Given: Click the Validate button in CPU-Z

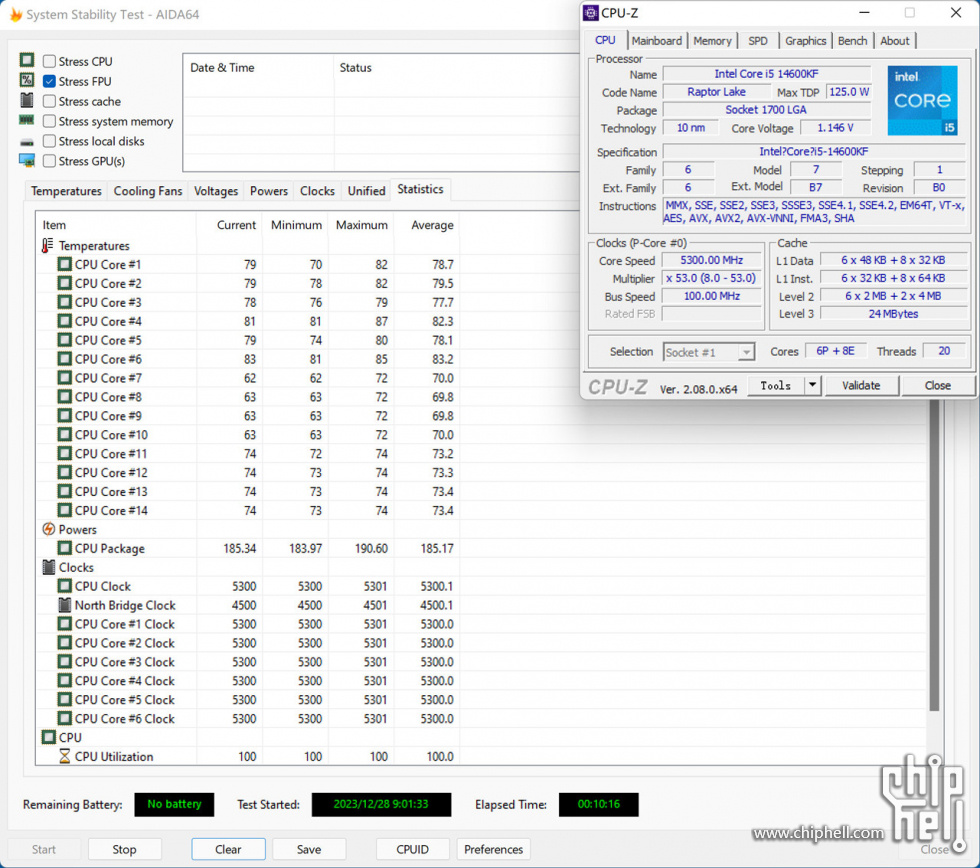Looking at the screenshot, I should 861,385.
